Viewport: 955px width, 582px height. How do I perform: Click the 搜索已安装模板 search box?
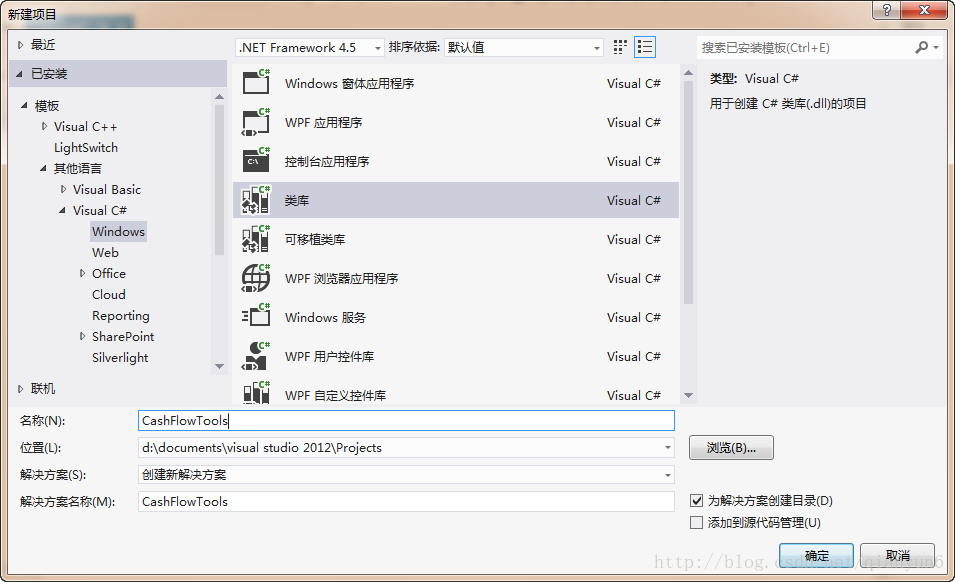point(804,47)
